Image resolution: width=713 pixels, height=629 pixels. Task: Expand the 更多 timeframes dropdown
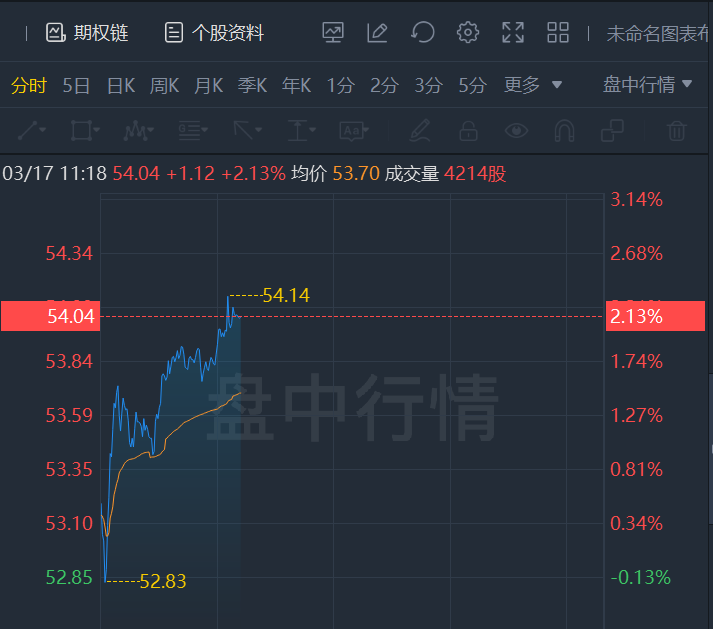[x=533, y=85]
